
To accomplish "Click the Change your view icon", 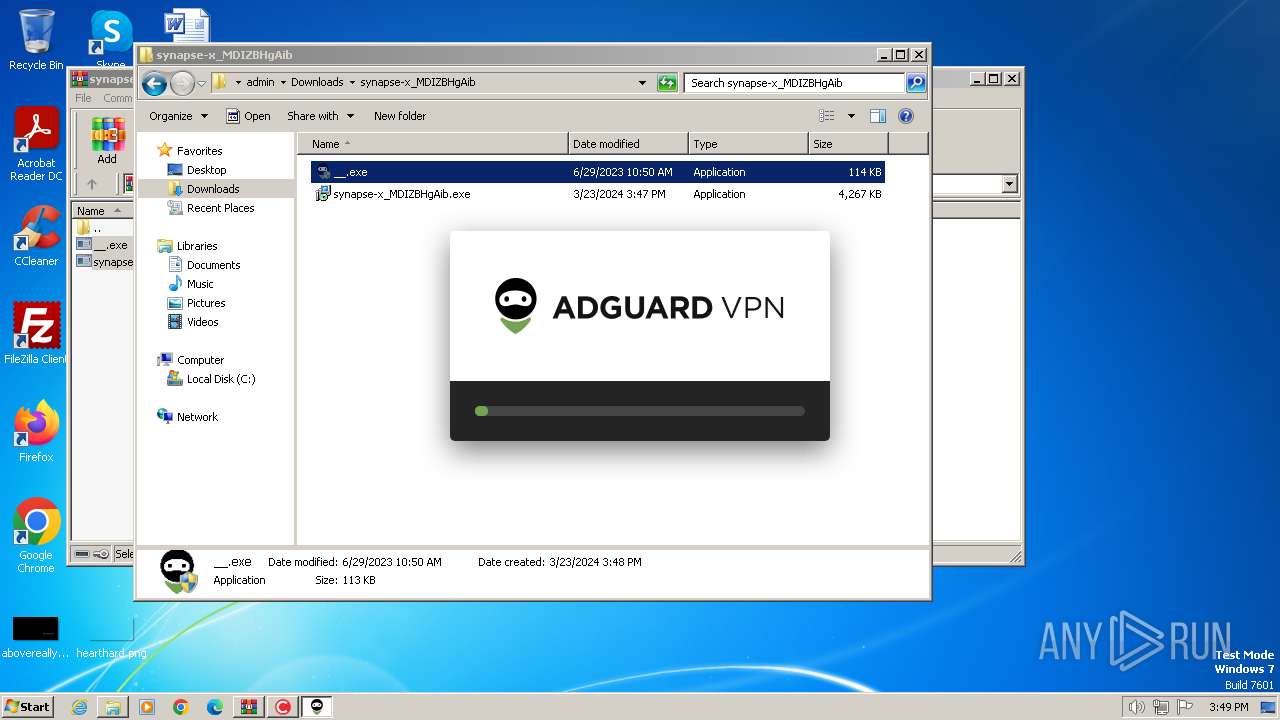I will pos(827,116).
